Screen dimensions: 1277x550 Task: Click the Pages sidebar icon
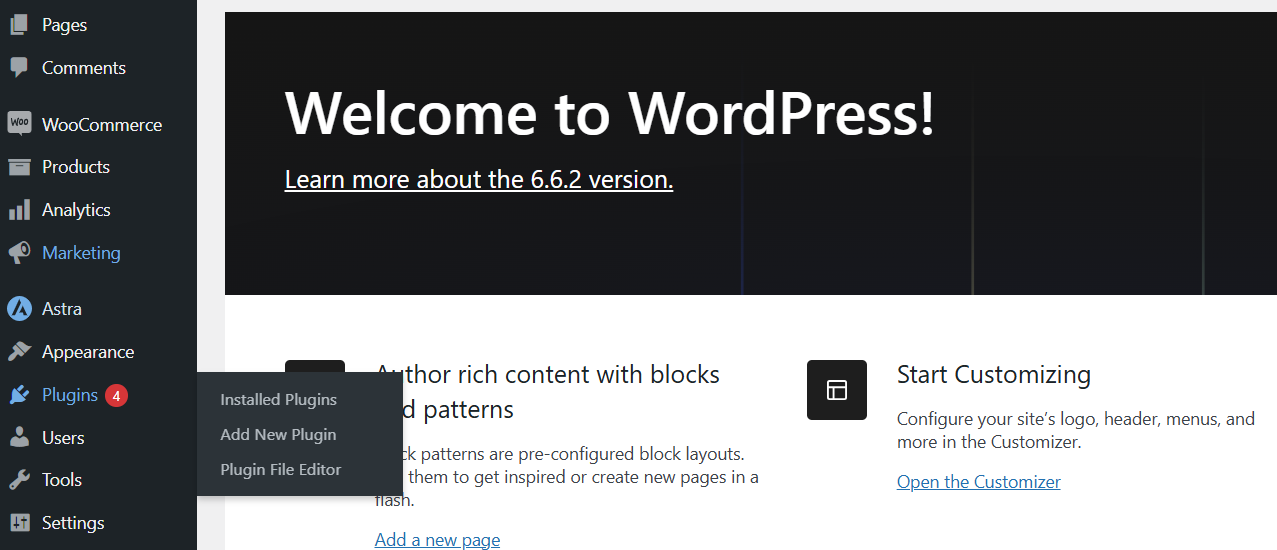(x=19, y=25)
